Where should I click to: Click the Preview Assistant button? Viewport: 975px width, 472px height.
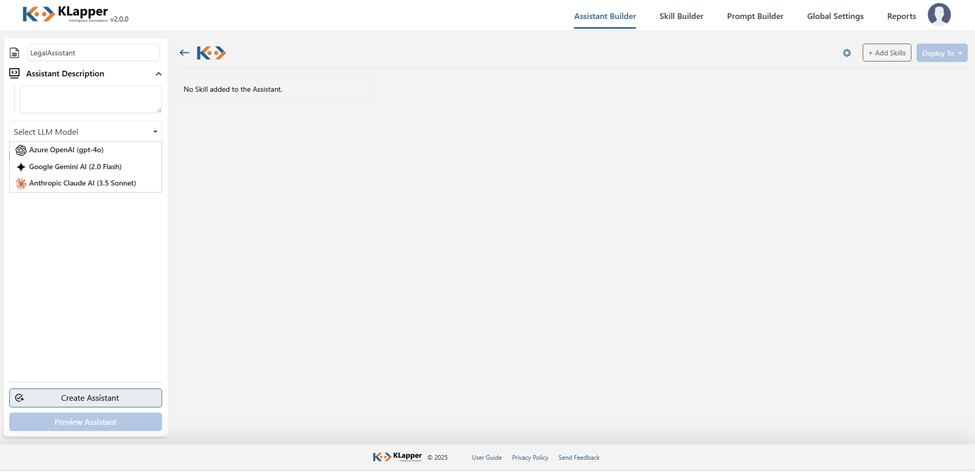[86, 422]
